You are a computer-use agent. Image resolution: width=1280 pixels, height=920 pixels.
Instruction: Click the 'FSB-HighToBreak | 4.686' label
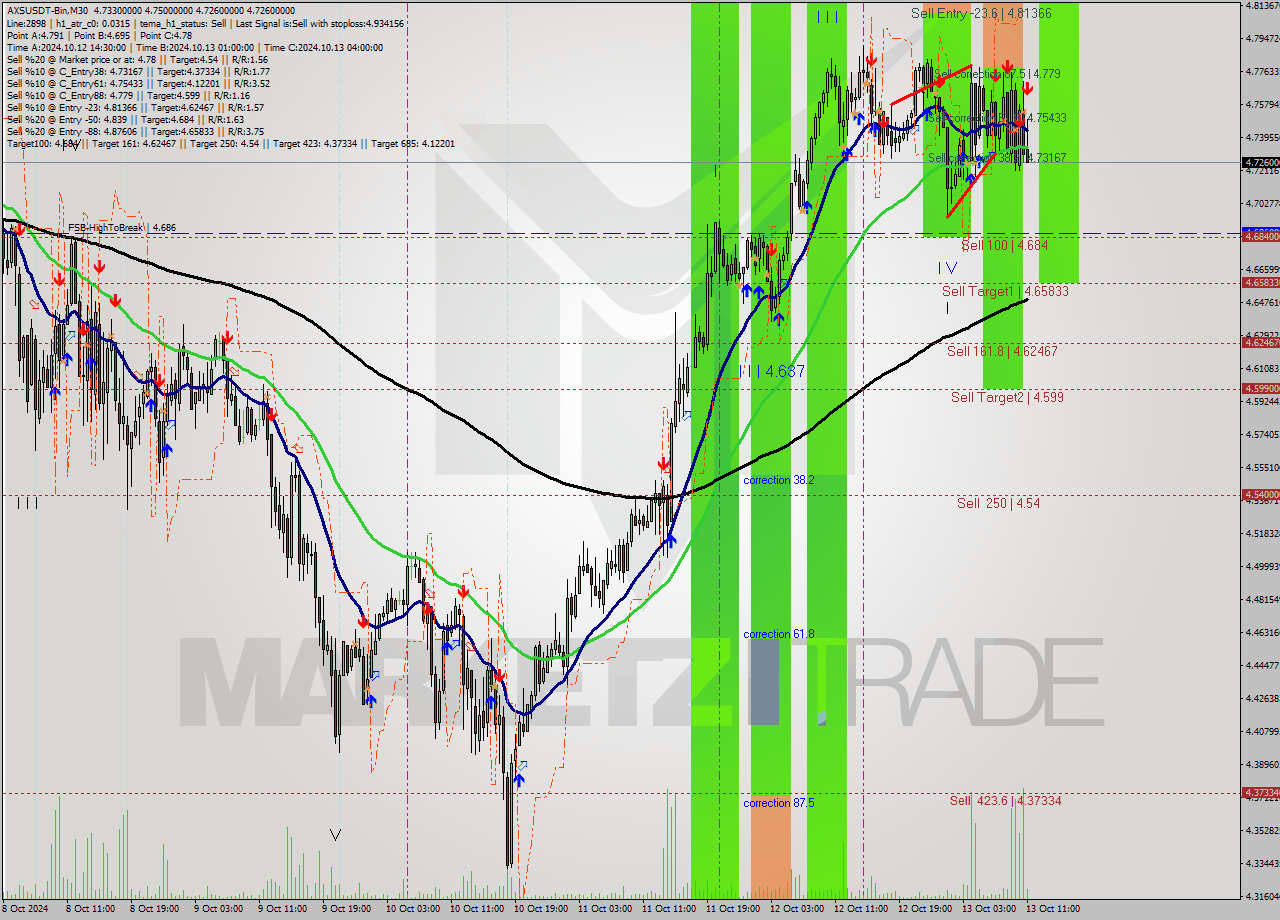[x=122, y=228]
